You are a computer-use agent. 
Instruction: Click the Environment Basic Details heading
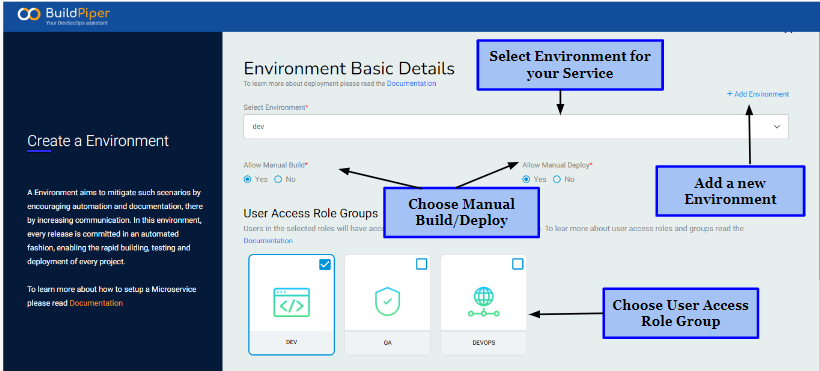(x=349, y=69)
